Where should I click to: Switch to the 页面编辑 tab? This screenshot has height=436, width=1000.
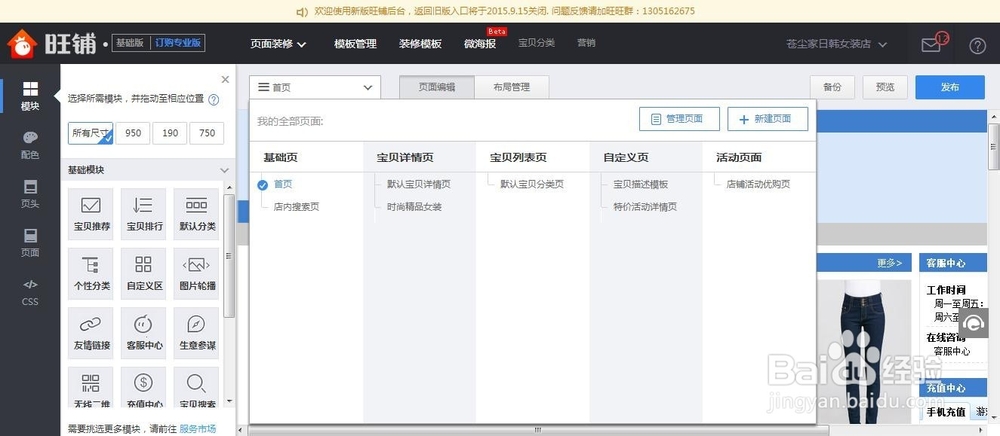[437, 87]
